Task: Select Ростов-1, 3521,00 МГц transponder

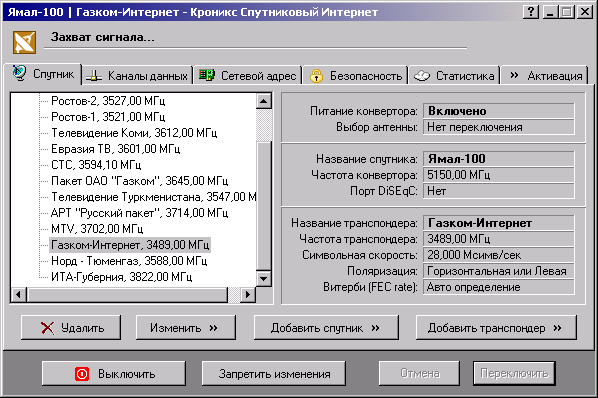Action: coord(108,117)
